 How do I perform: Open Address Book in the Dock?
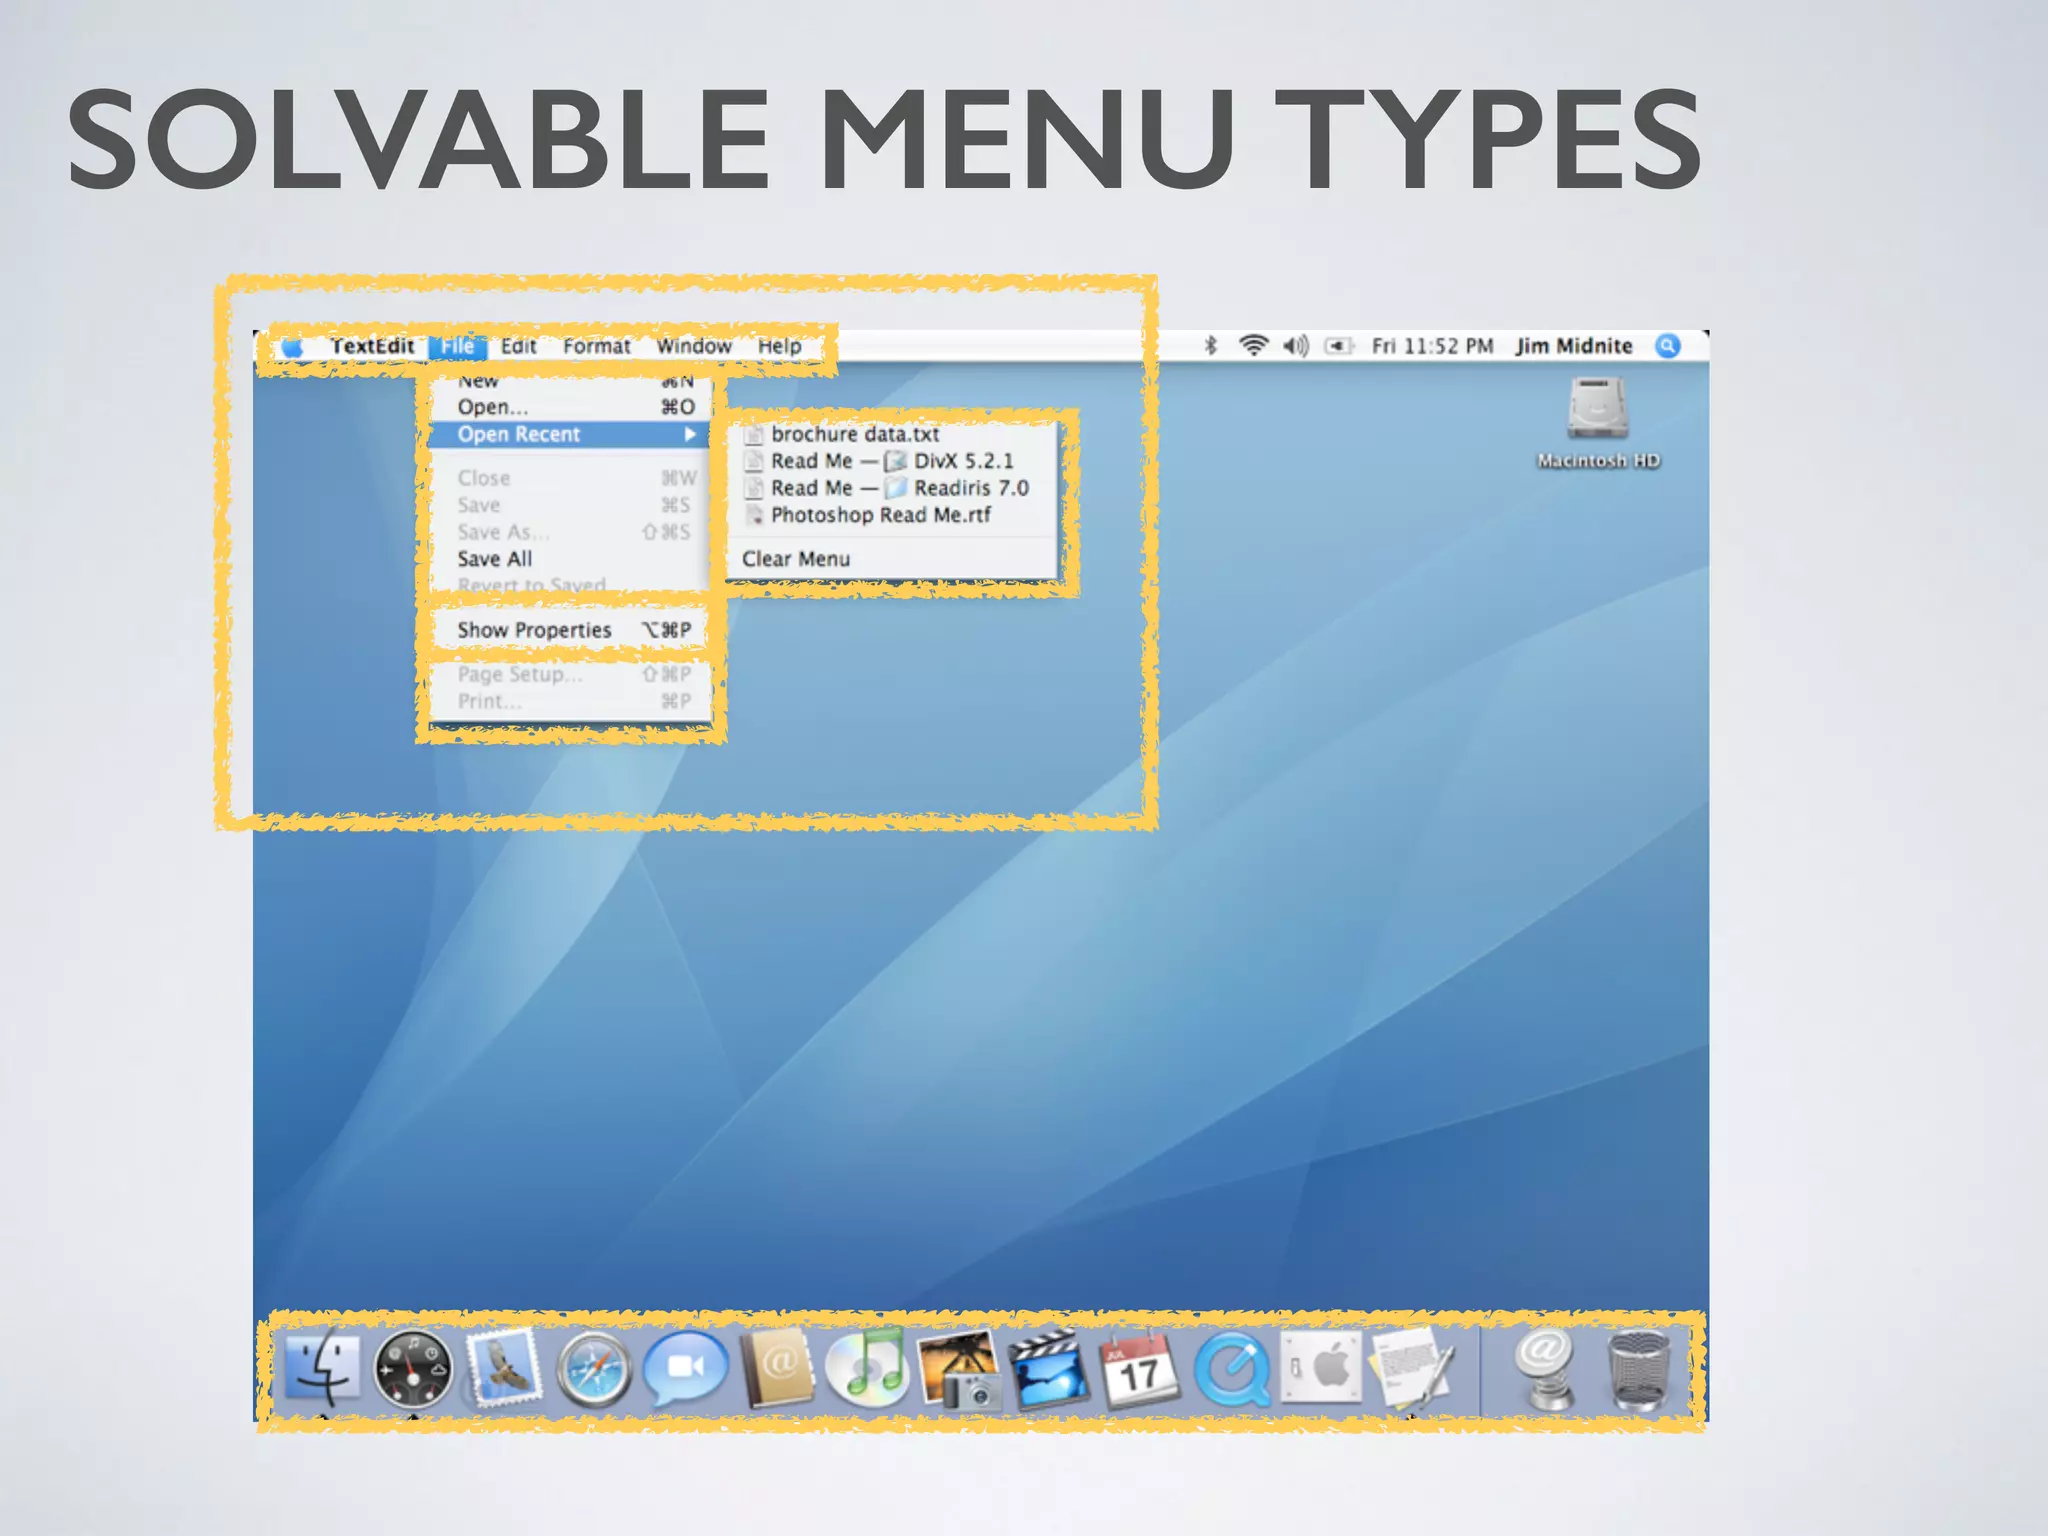776,1368
